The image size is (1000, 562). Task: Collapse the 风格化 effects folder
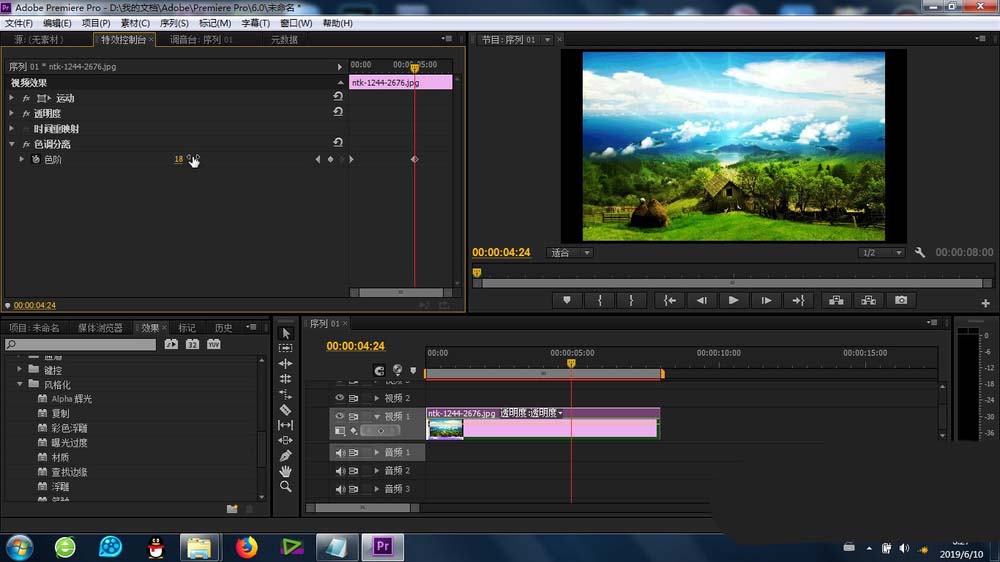[19, 384]
